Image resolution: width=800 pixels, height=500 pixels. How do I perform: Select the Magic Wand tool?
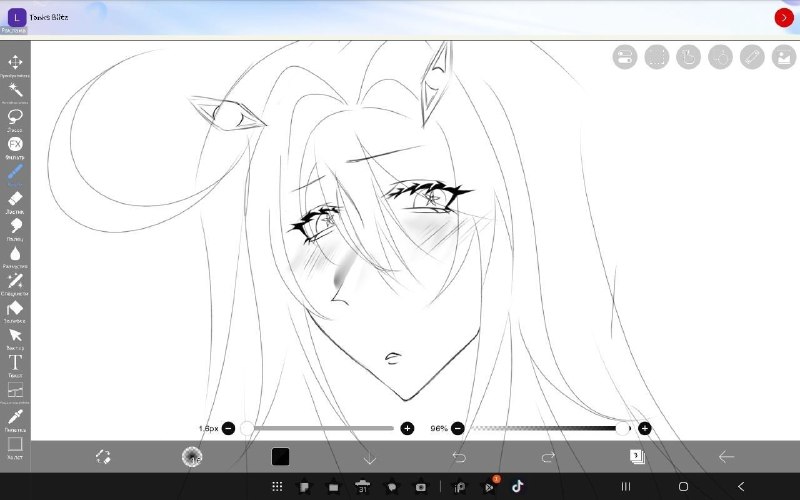15,90
